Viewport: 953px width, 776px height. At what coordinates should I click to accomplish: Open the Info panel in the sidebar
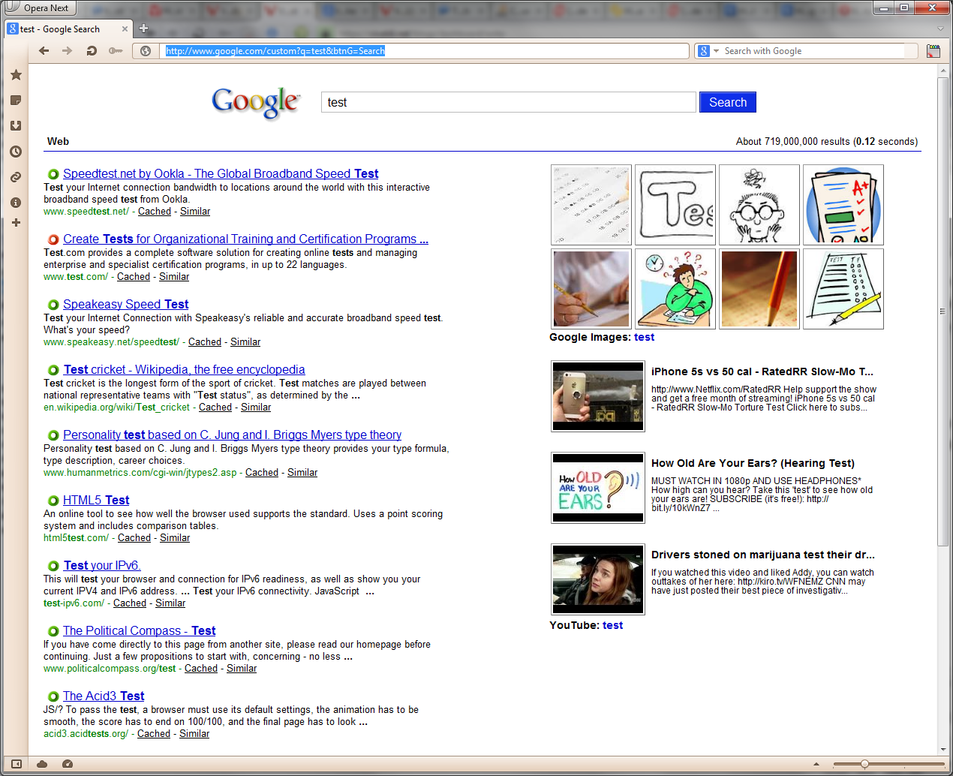16,202
